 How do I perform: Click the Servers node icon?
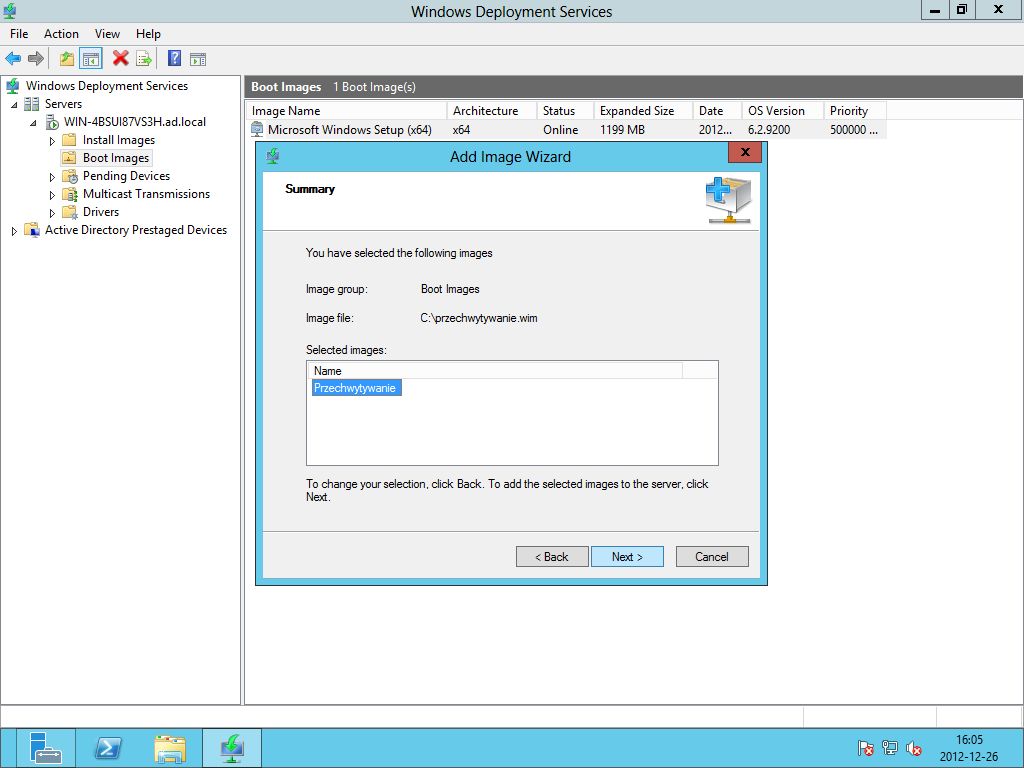31,104
